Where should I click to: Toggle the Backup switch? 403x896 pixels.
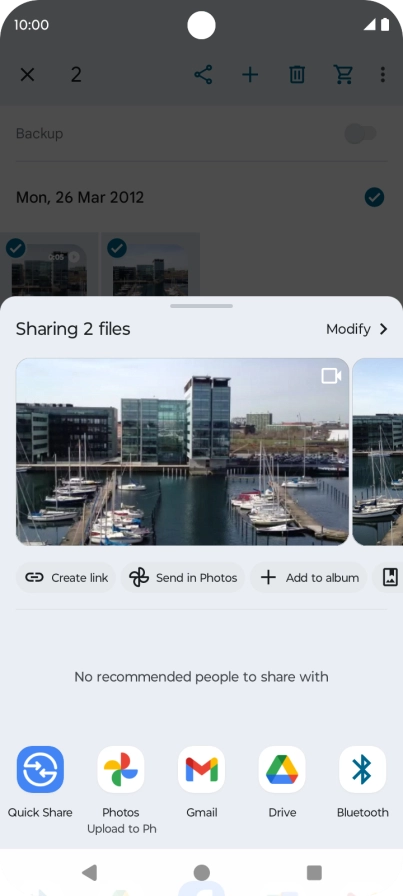[x=361, y=134]
